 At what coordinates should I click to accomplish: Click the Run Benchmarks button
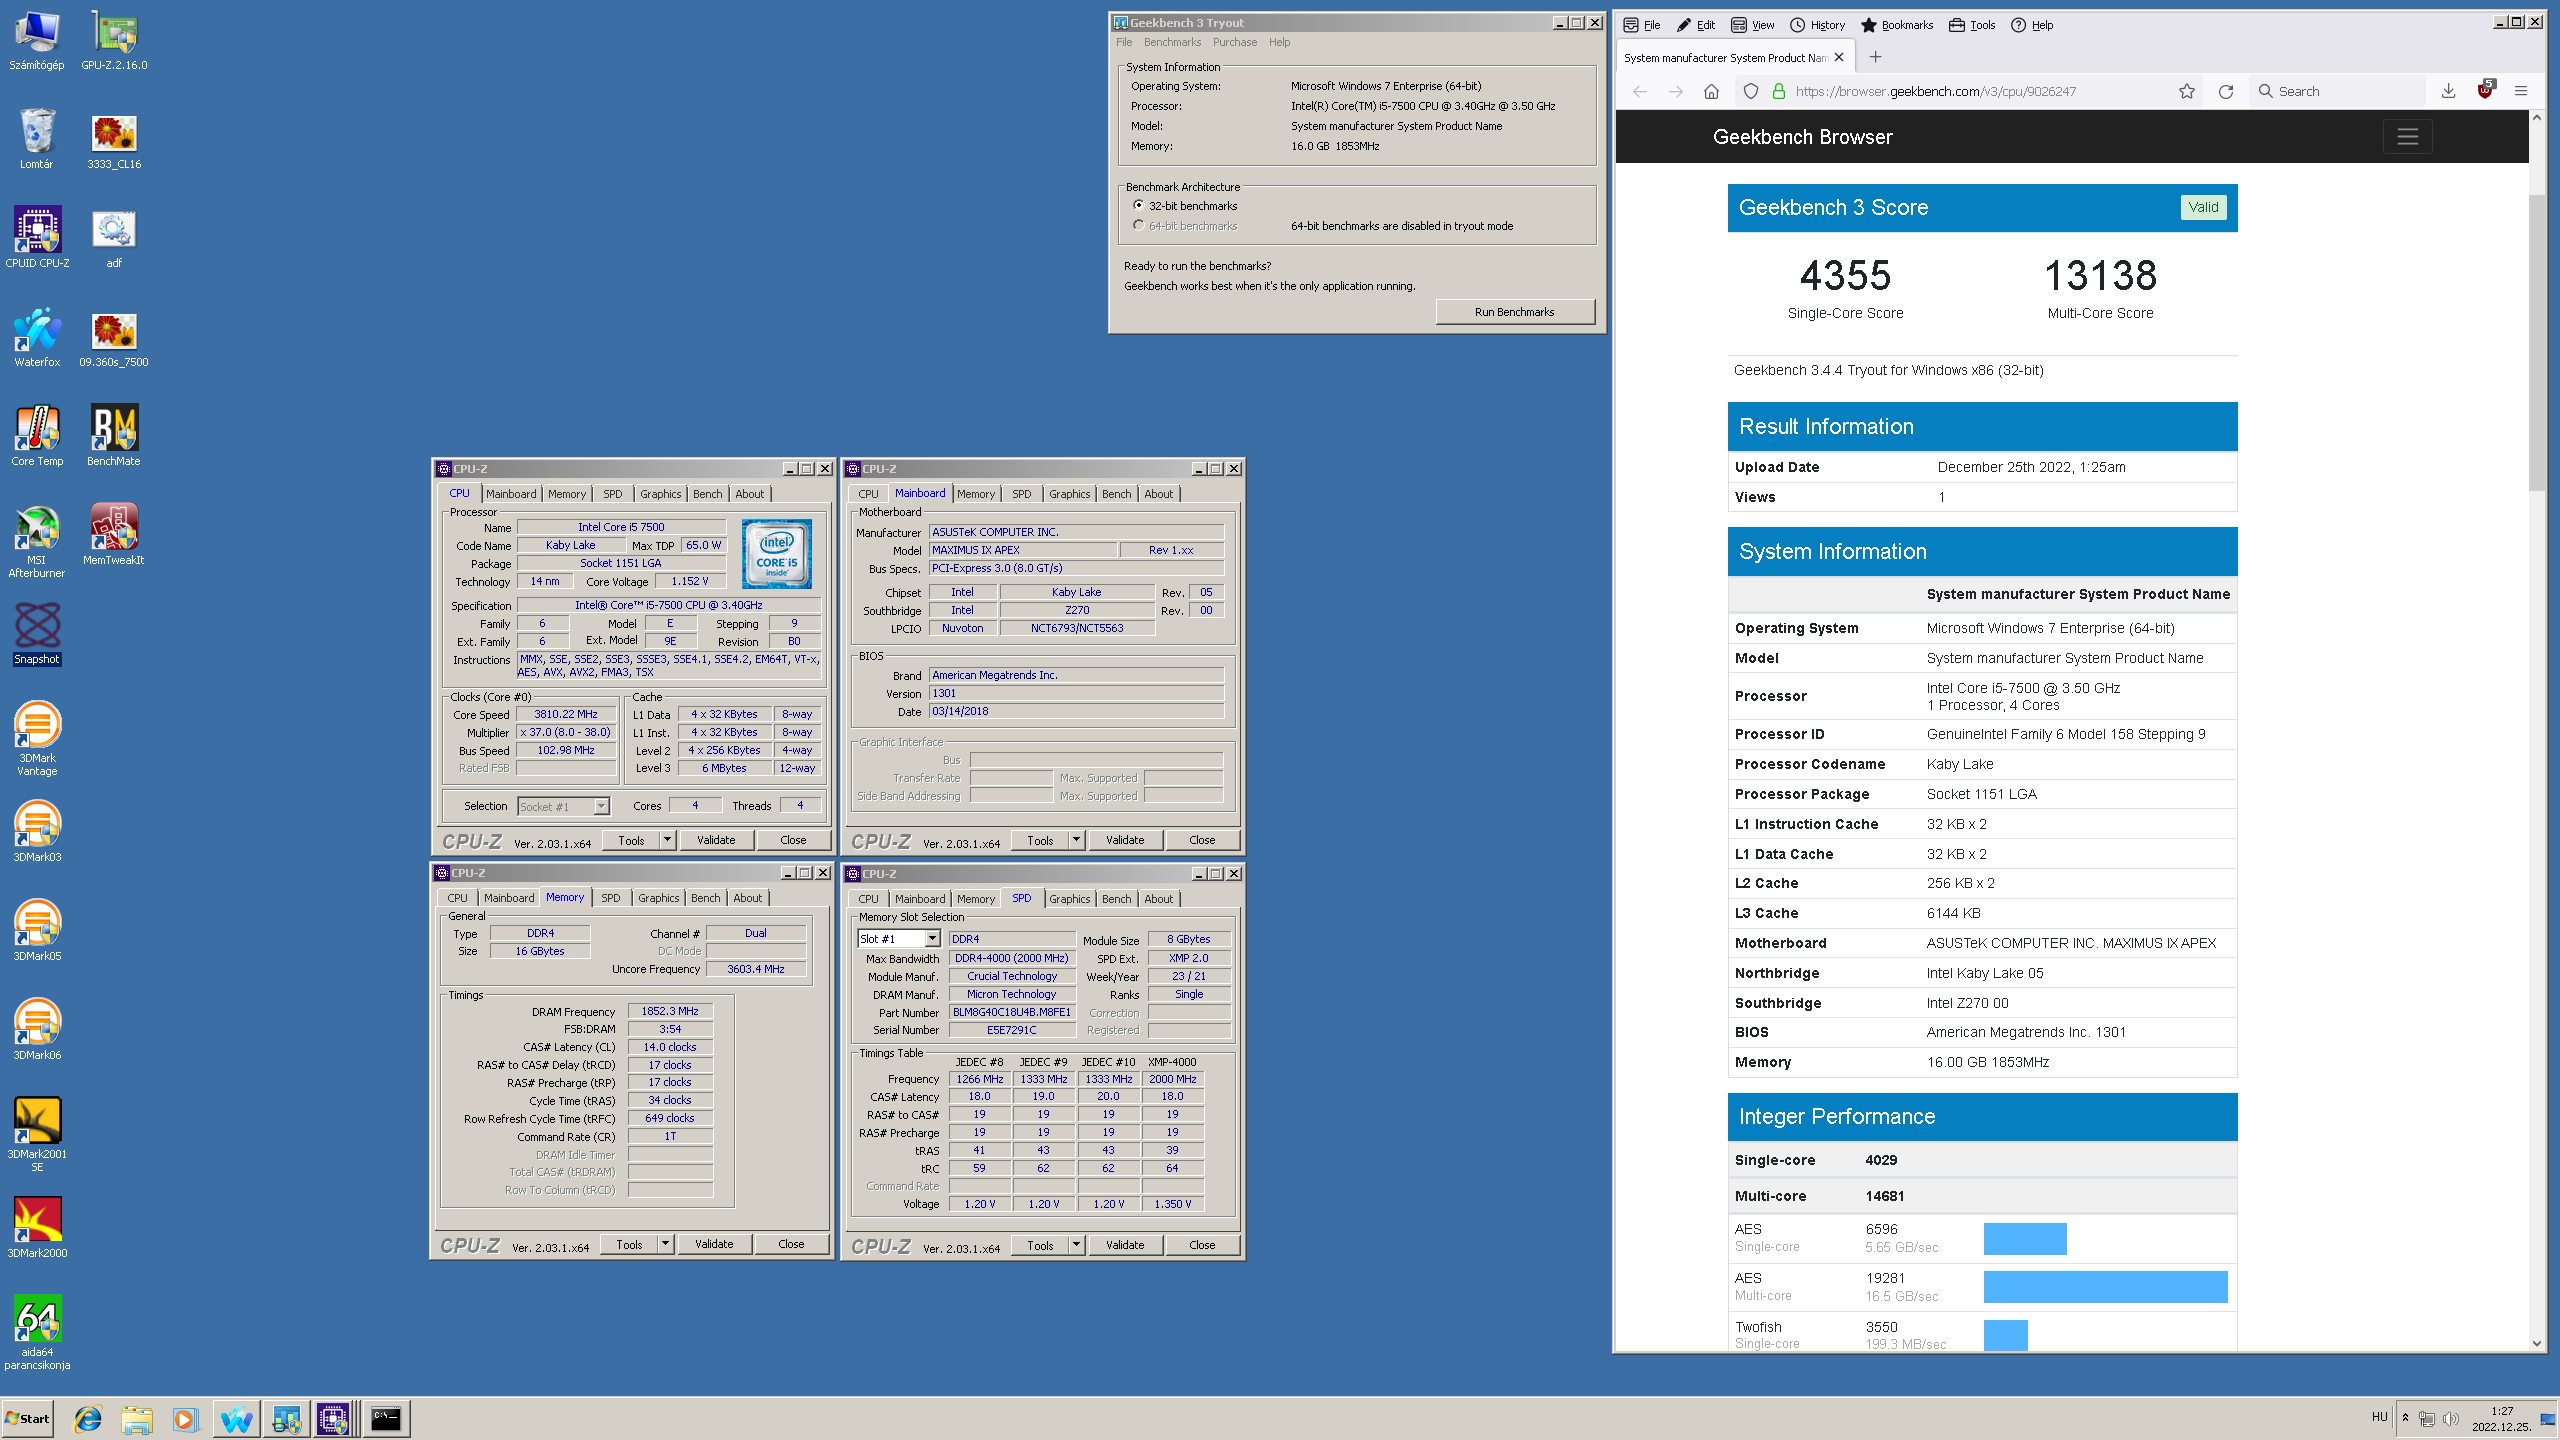tap(1514, 312)
